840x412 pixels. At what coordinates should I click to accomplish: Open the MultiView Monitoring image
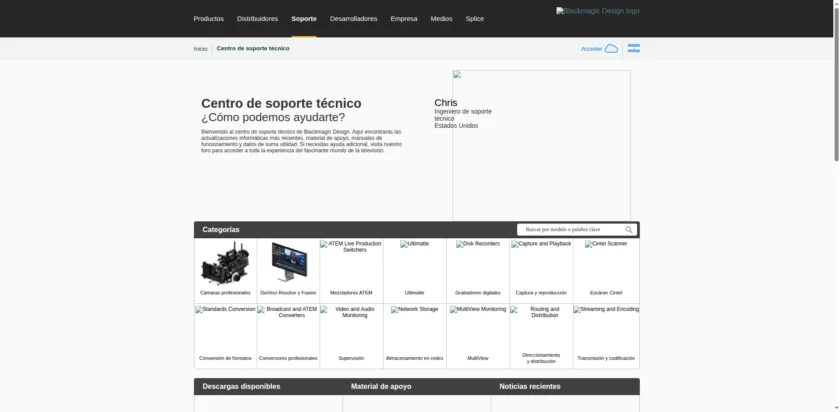pyautogui.click(x=478, y=309)
